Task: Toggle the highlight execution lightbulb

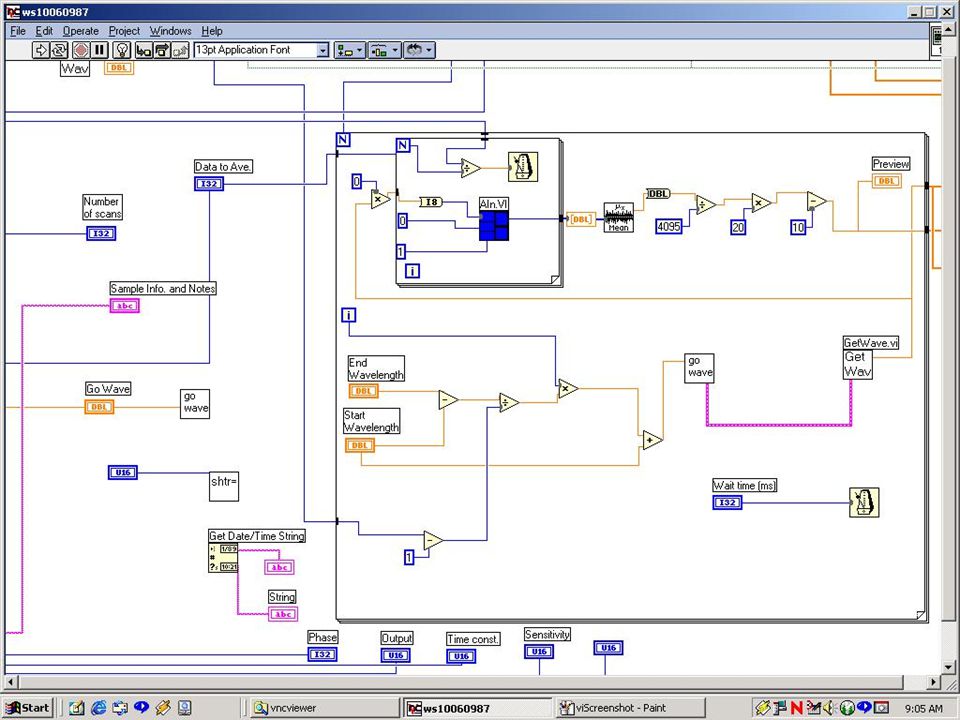Action: pyautogui.click(x=122, y=50)
